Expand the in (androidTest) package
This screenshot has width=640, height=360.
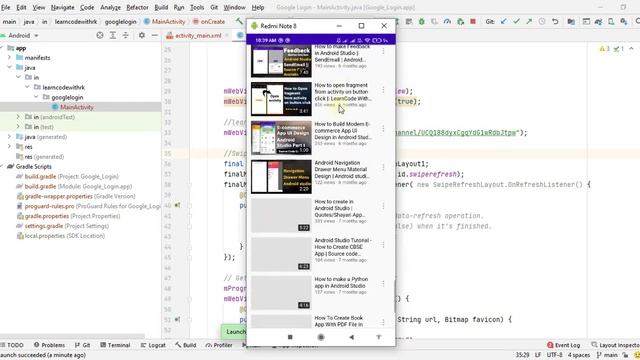(18, 117)
